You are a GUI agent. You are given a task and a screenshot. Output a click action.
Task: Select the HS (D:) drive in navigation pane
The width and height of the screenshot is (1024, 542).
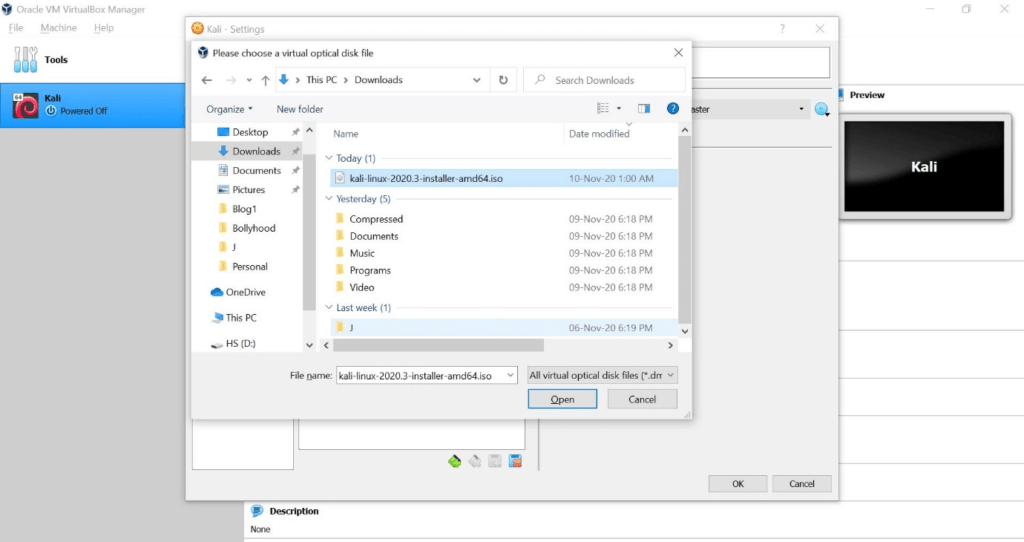(240, 343)
